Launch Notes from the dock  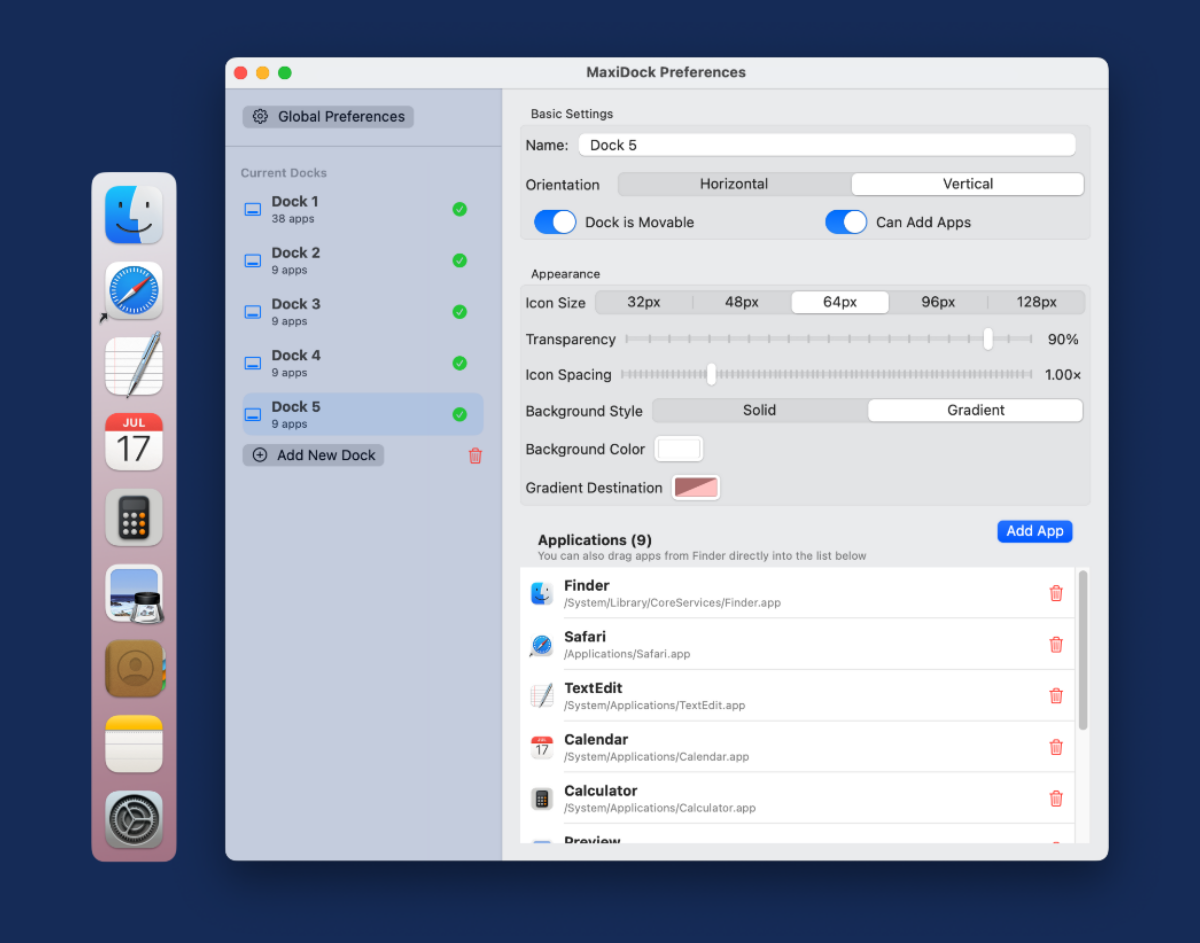tap(134, 744)
